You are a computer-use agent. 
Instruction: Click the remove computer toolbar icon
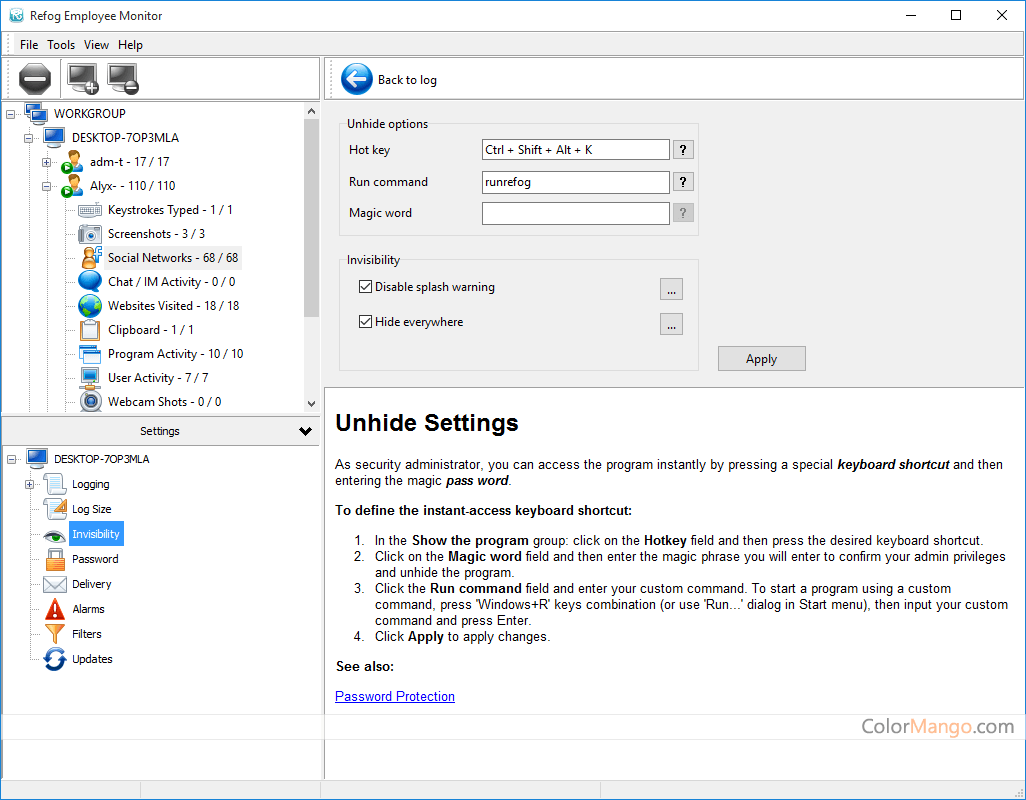click(x=123, y=78)
